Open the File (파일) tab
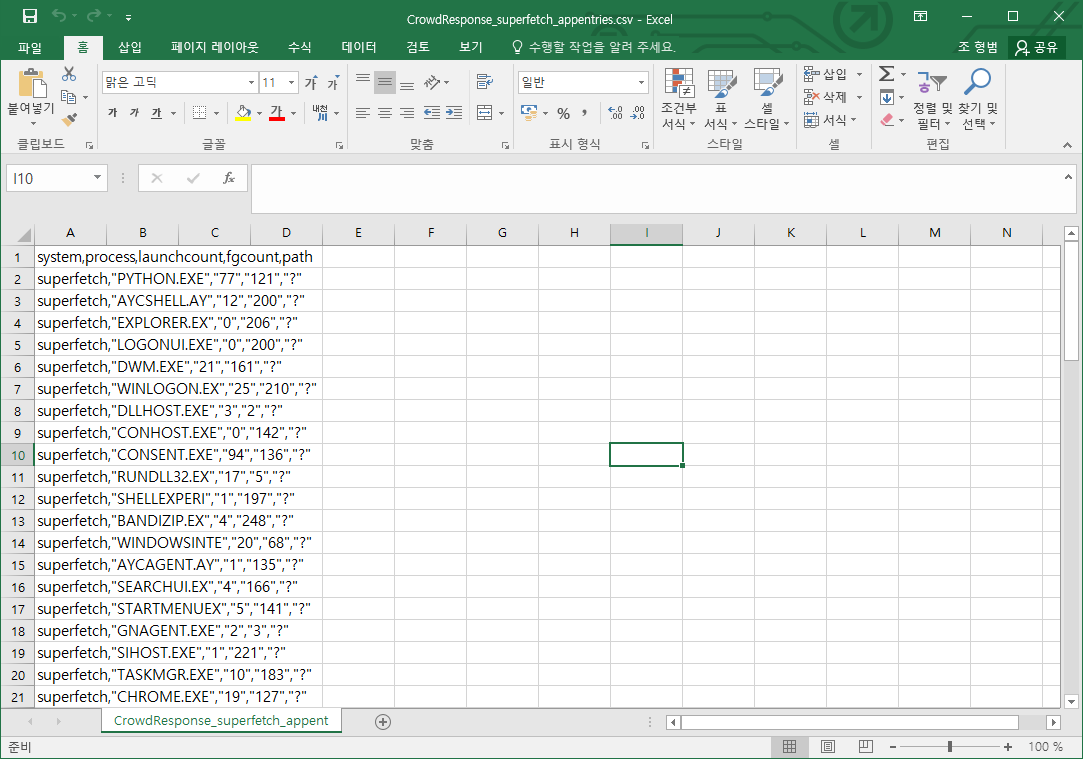This screenshot has width=1083, height=759. (30, 47)
